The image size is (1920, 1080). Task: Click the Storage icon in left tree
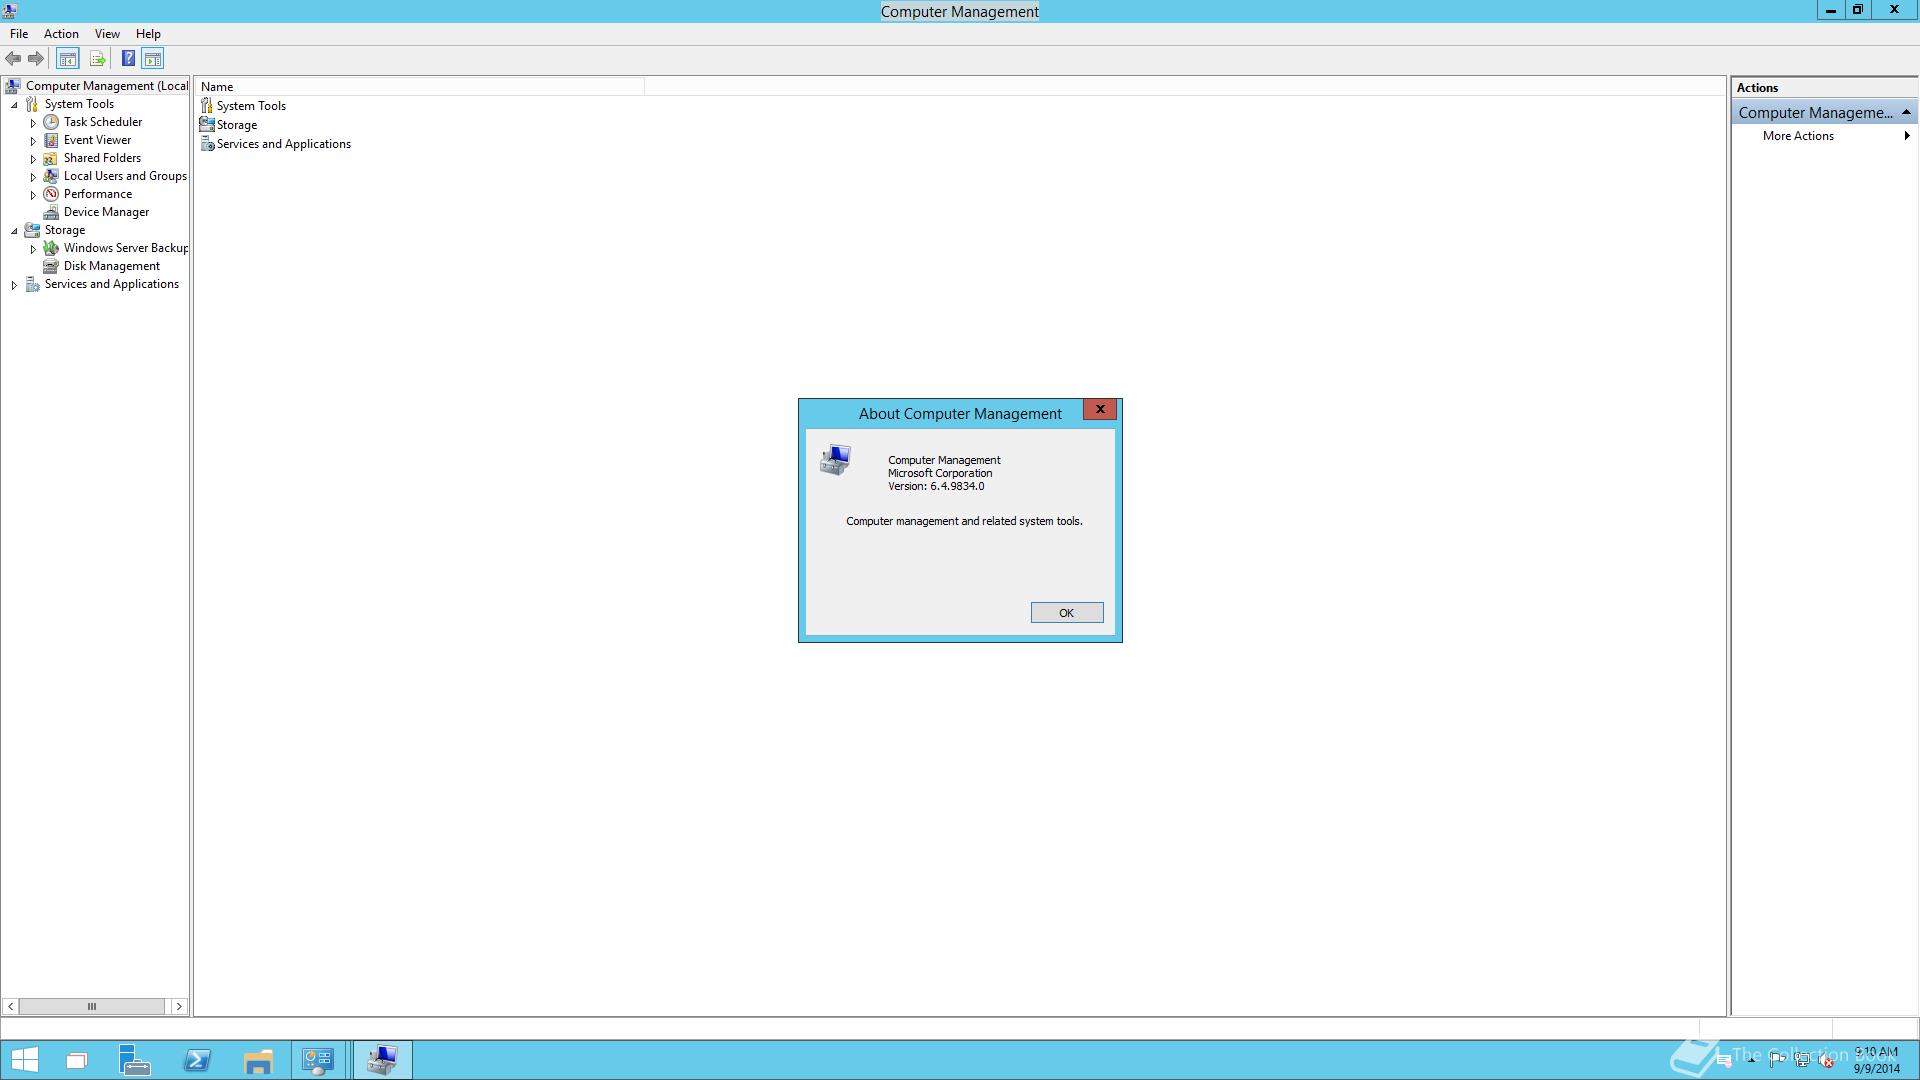click(32, 230)
